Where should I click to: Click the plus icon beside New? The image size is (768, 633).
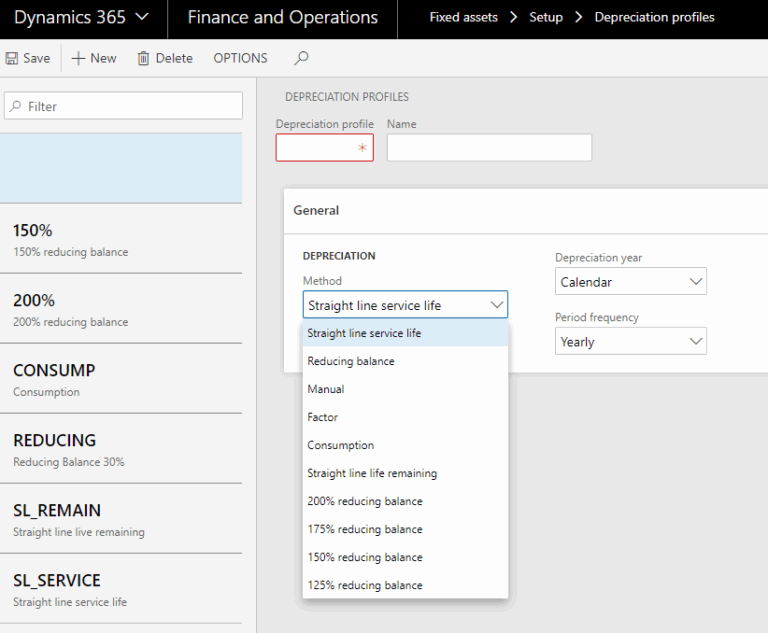[x=78, y=58]
